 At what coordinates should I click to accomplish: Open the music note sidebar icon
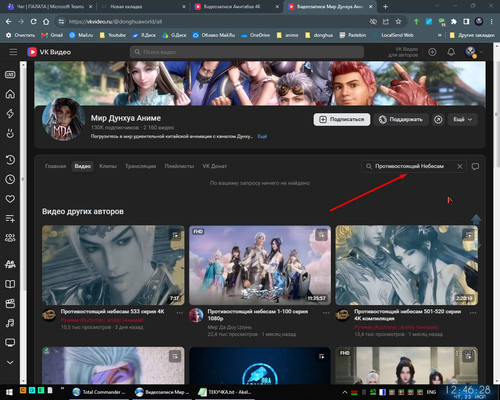pyautogui.click(x=10, y=323)
